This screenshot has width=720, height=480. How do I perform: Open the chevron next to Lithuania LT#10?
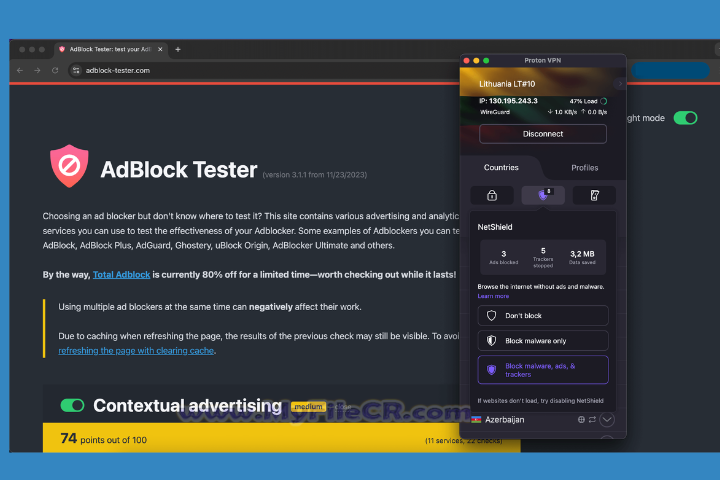click(620, 84)
